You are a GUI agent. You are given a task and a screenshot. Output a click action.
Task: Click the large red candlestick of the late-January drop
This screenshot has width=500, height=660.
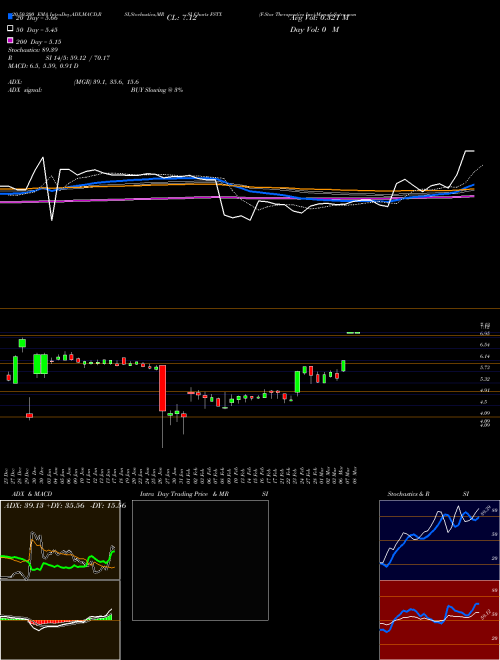(162, 388)
